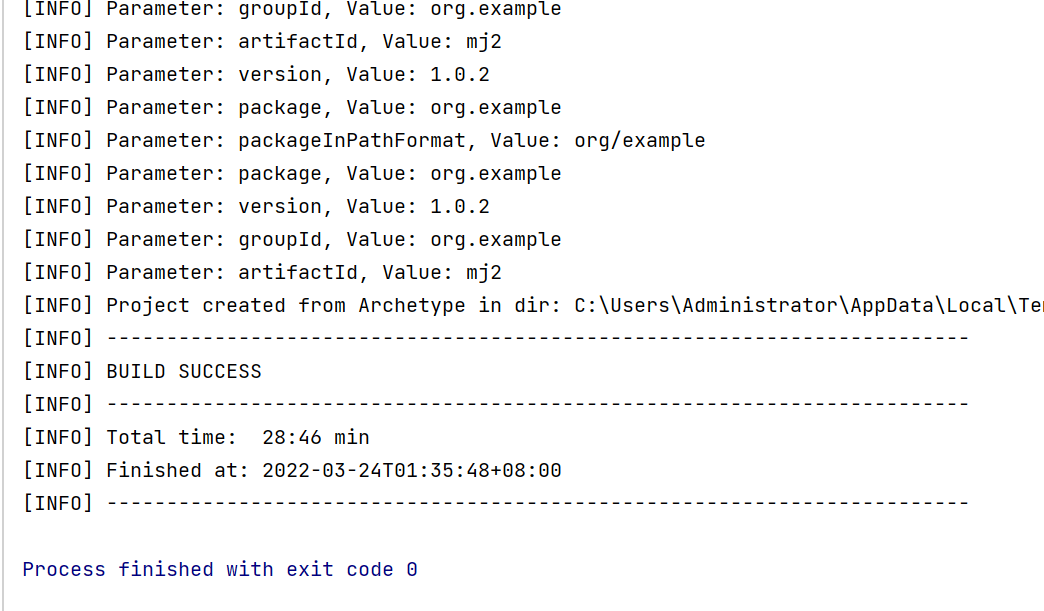Screen dimensions: 1044x611
Task: Click the packageInPathFormat parameter line
Action: 364,140
